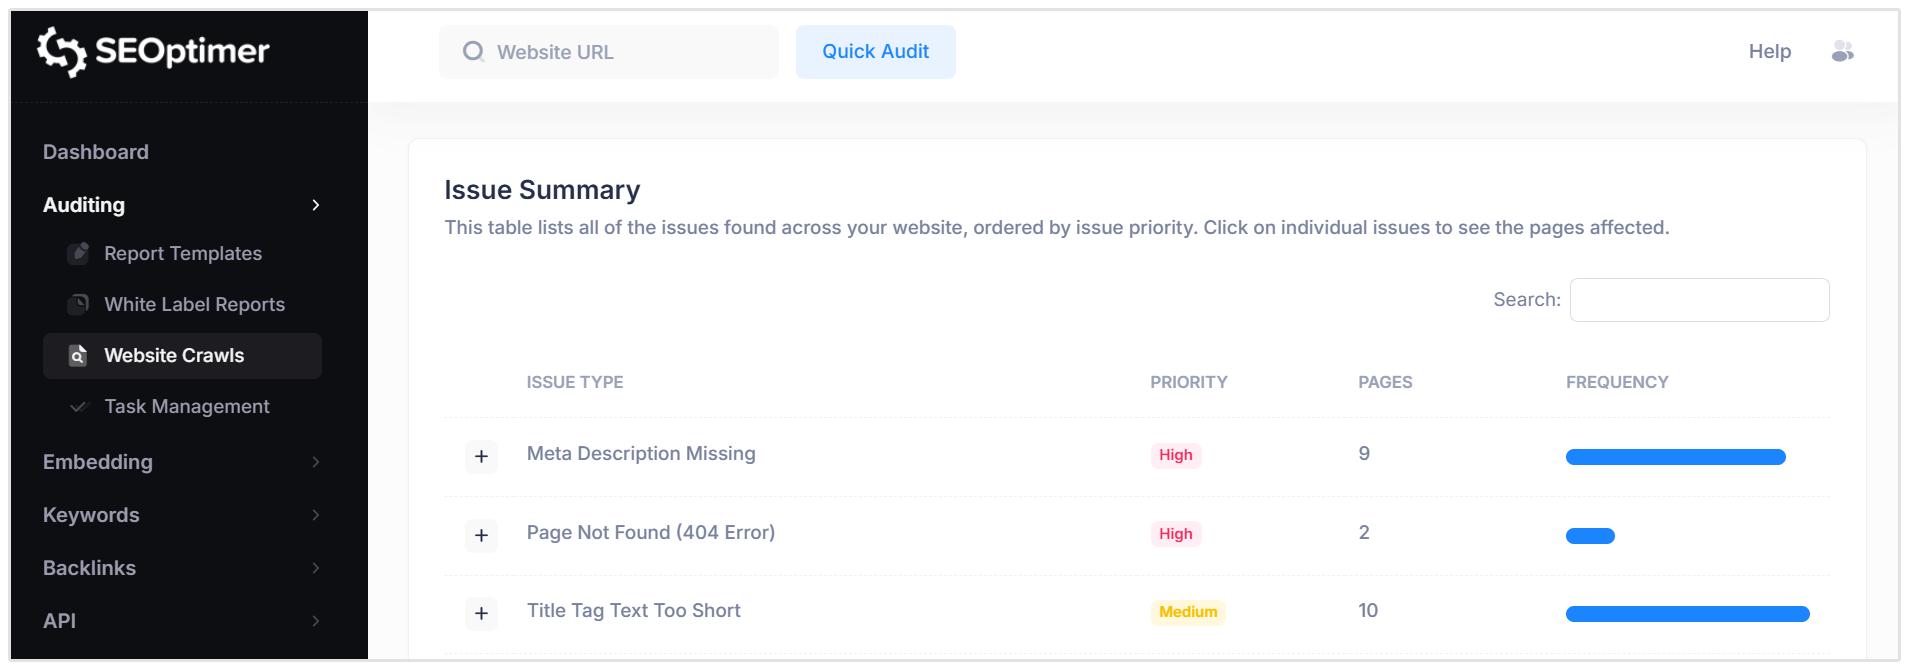Select the Website Crawls icon in sidebar
The image size is (1910, 670).
76,355
